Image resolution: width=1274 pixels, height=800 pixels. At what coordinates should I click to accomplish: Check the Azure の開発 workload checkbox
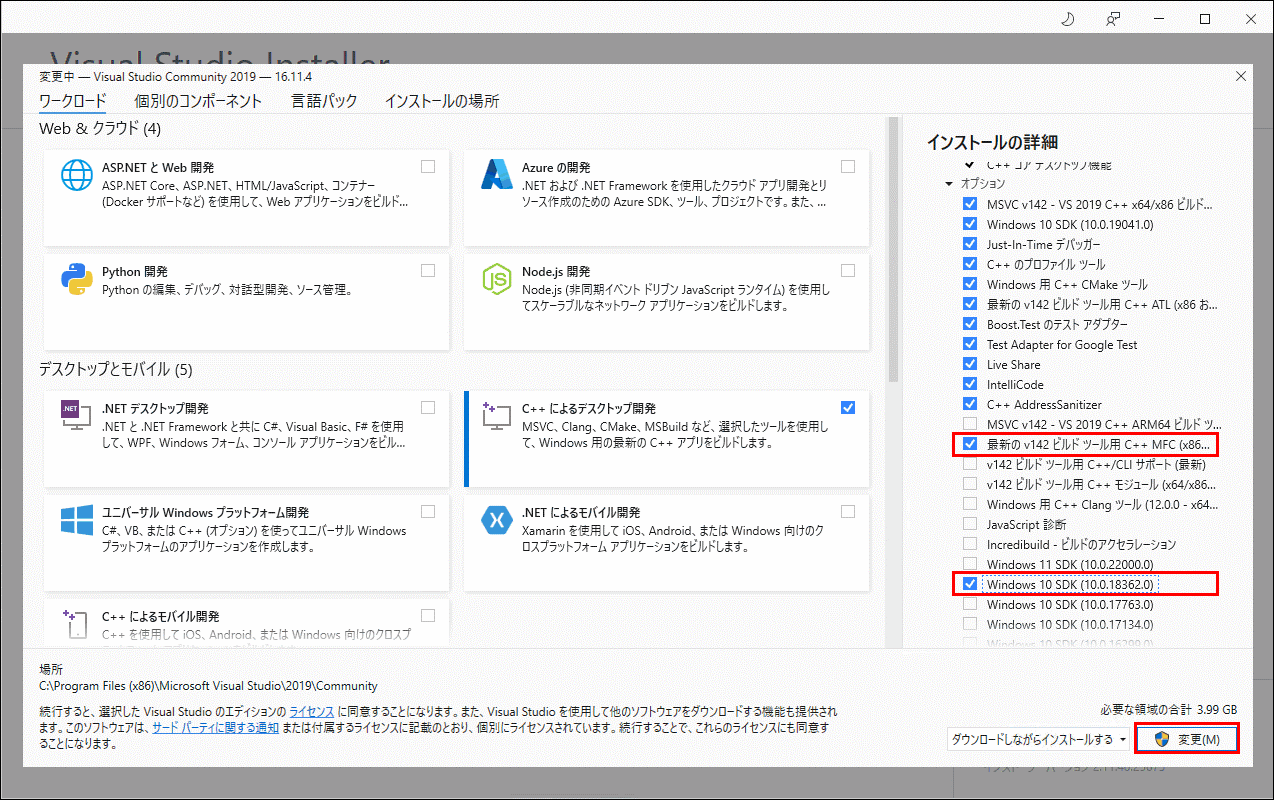(x=848, y=167)
